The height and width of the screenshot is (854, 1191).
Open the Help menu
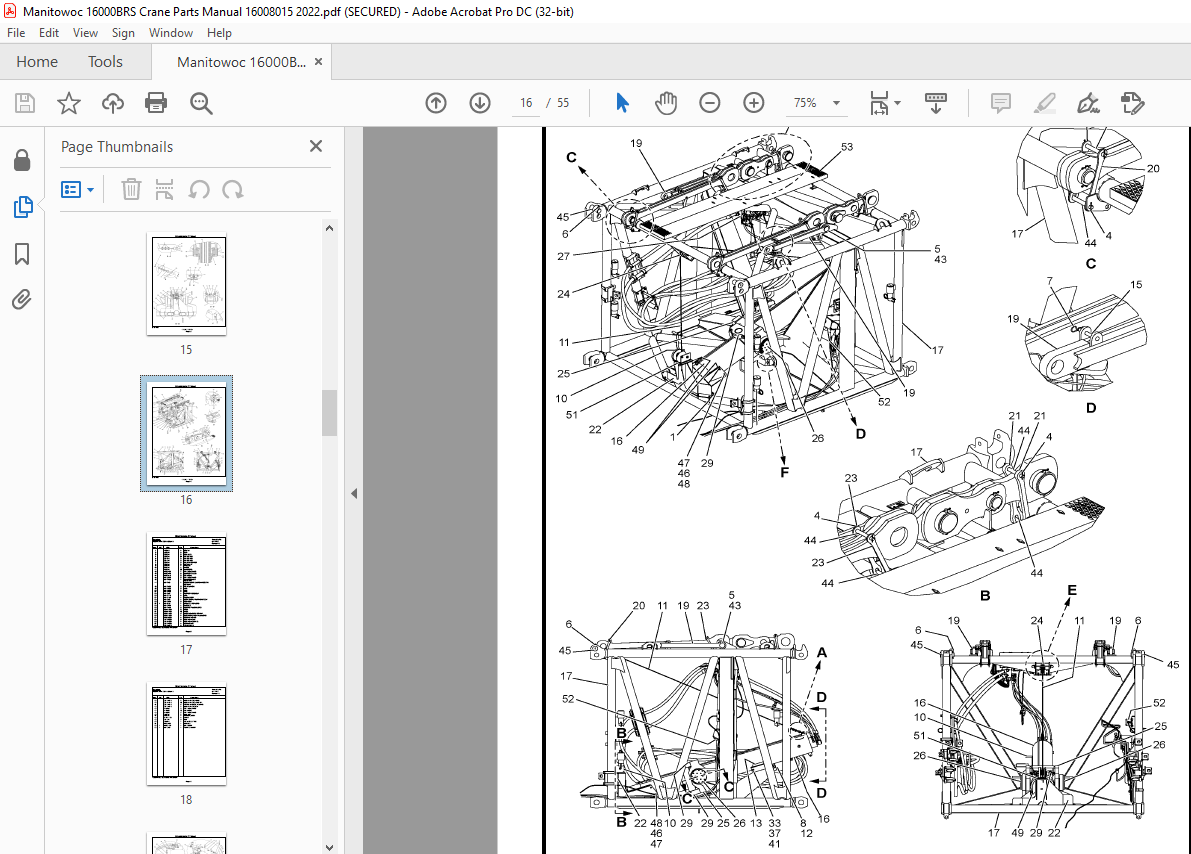click(x=220, y=33)
